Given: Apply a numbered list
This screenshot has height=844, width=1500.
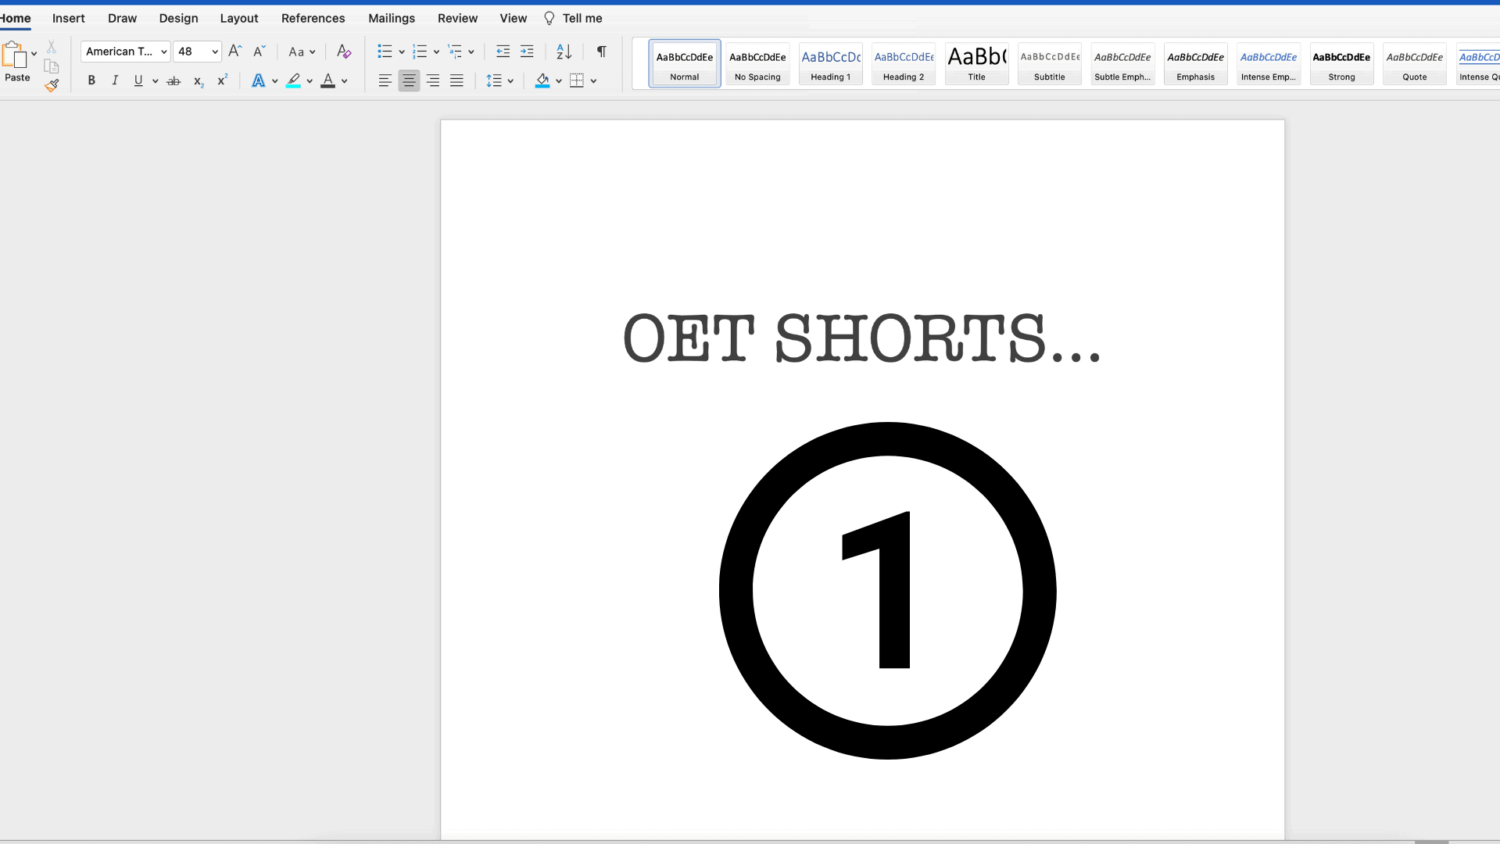Looking at the screenshot, I should click(x=420, y=51).
